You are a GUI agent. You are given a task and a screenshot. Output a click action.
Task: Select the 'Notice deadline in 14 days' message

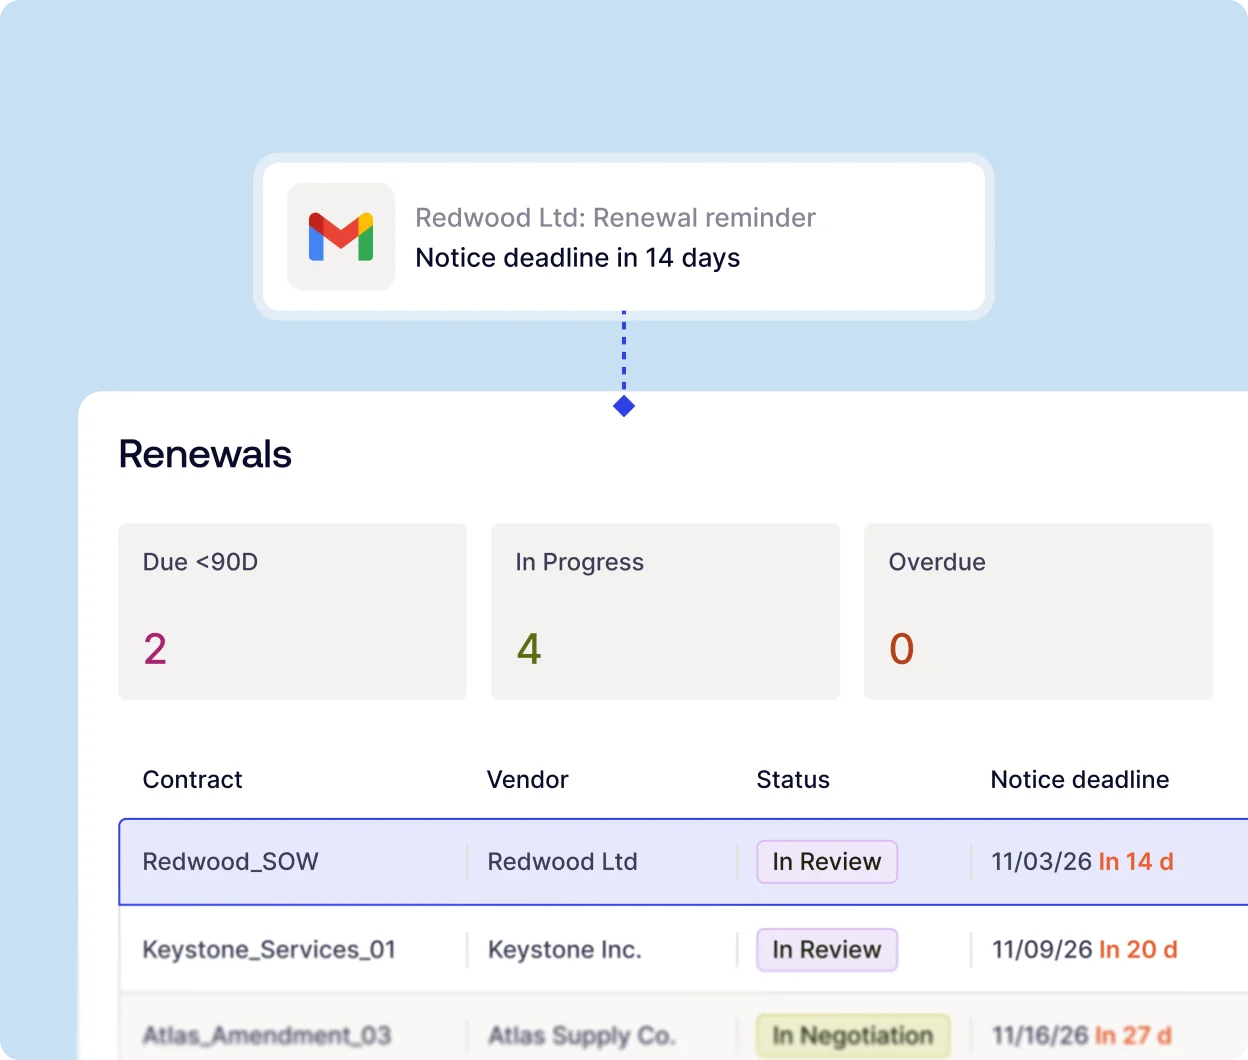[578, 258]
